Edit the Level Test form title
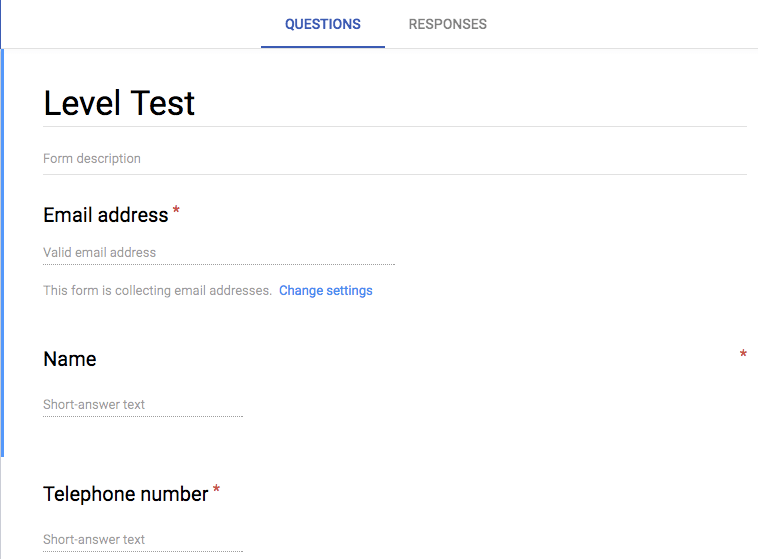 [119, 103]
